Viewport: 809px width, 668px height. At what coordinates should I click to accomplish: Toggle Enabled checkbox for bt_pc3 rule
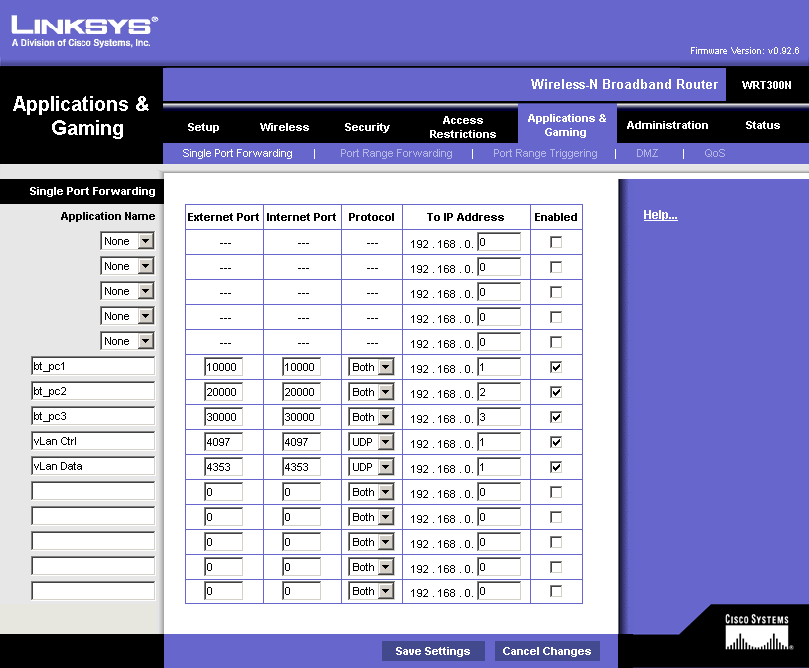(556, 417)
